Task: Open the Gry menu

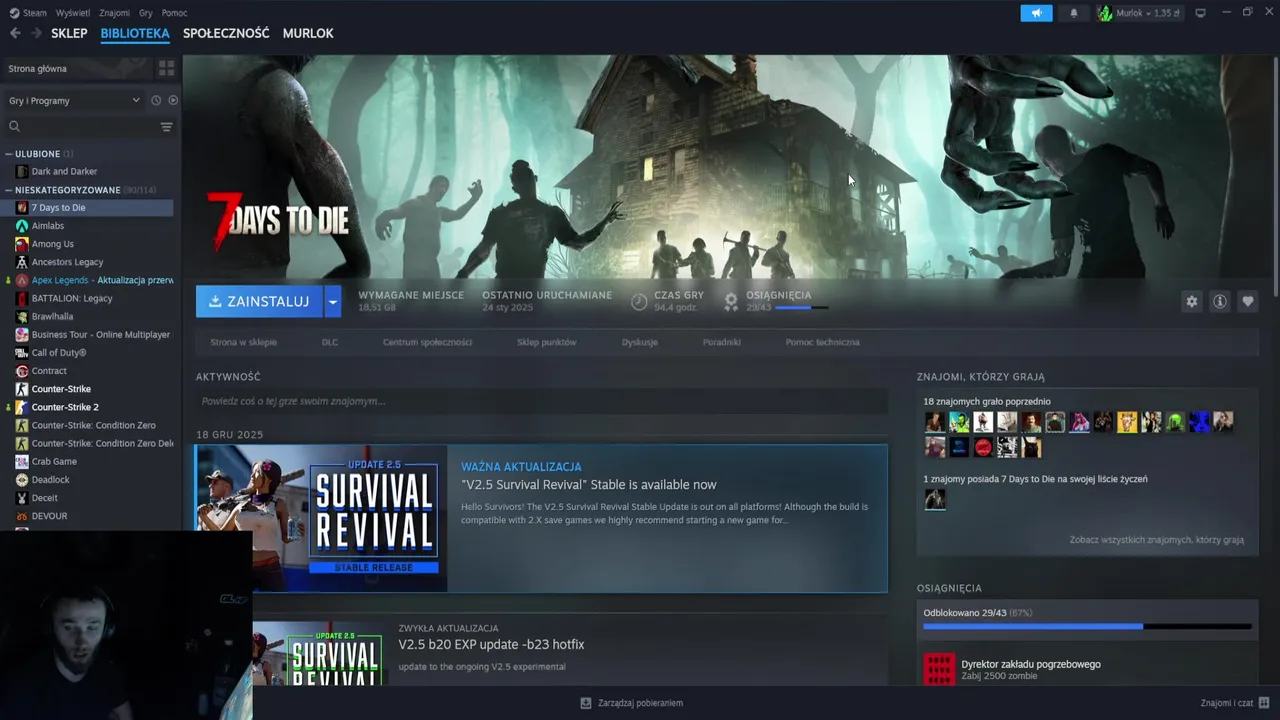Action: [x=146, y=13]
